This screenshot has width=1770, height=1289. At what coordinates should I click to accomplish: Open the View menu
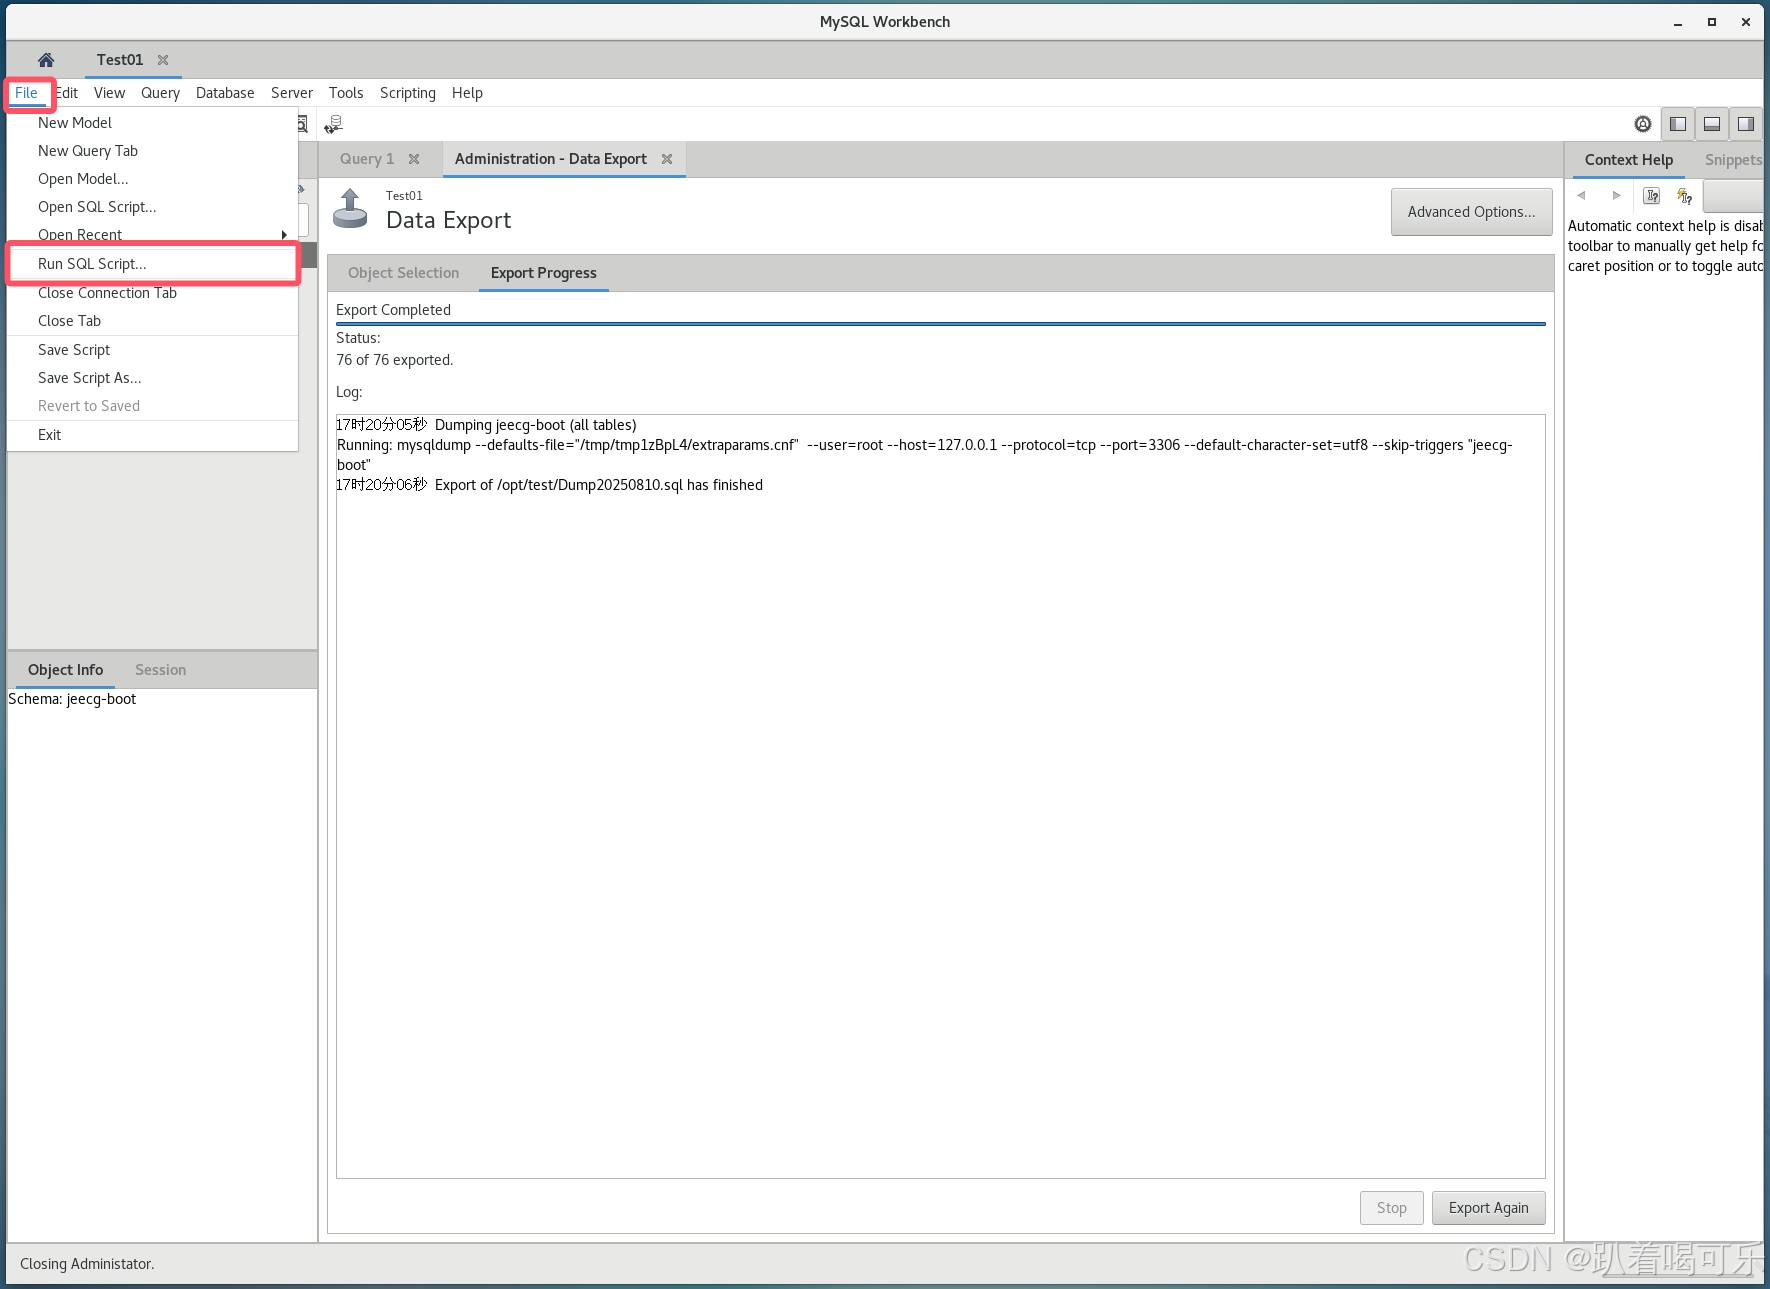(x=109, y=93)
